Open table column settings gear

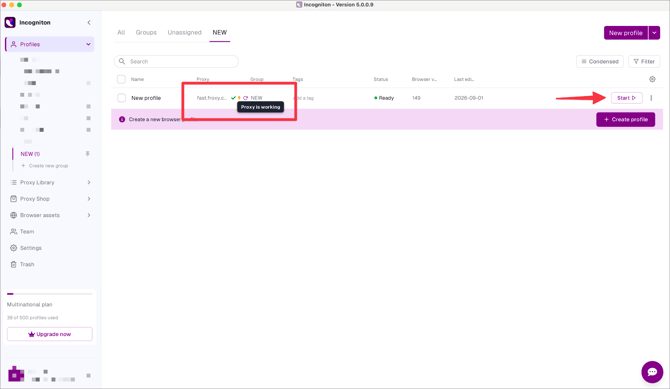click(652, 79)
